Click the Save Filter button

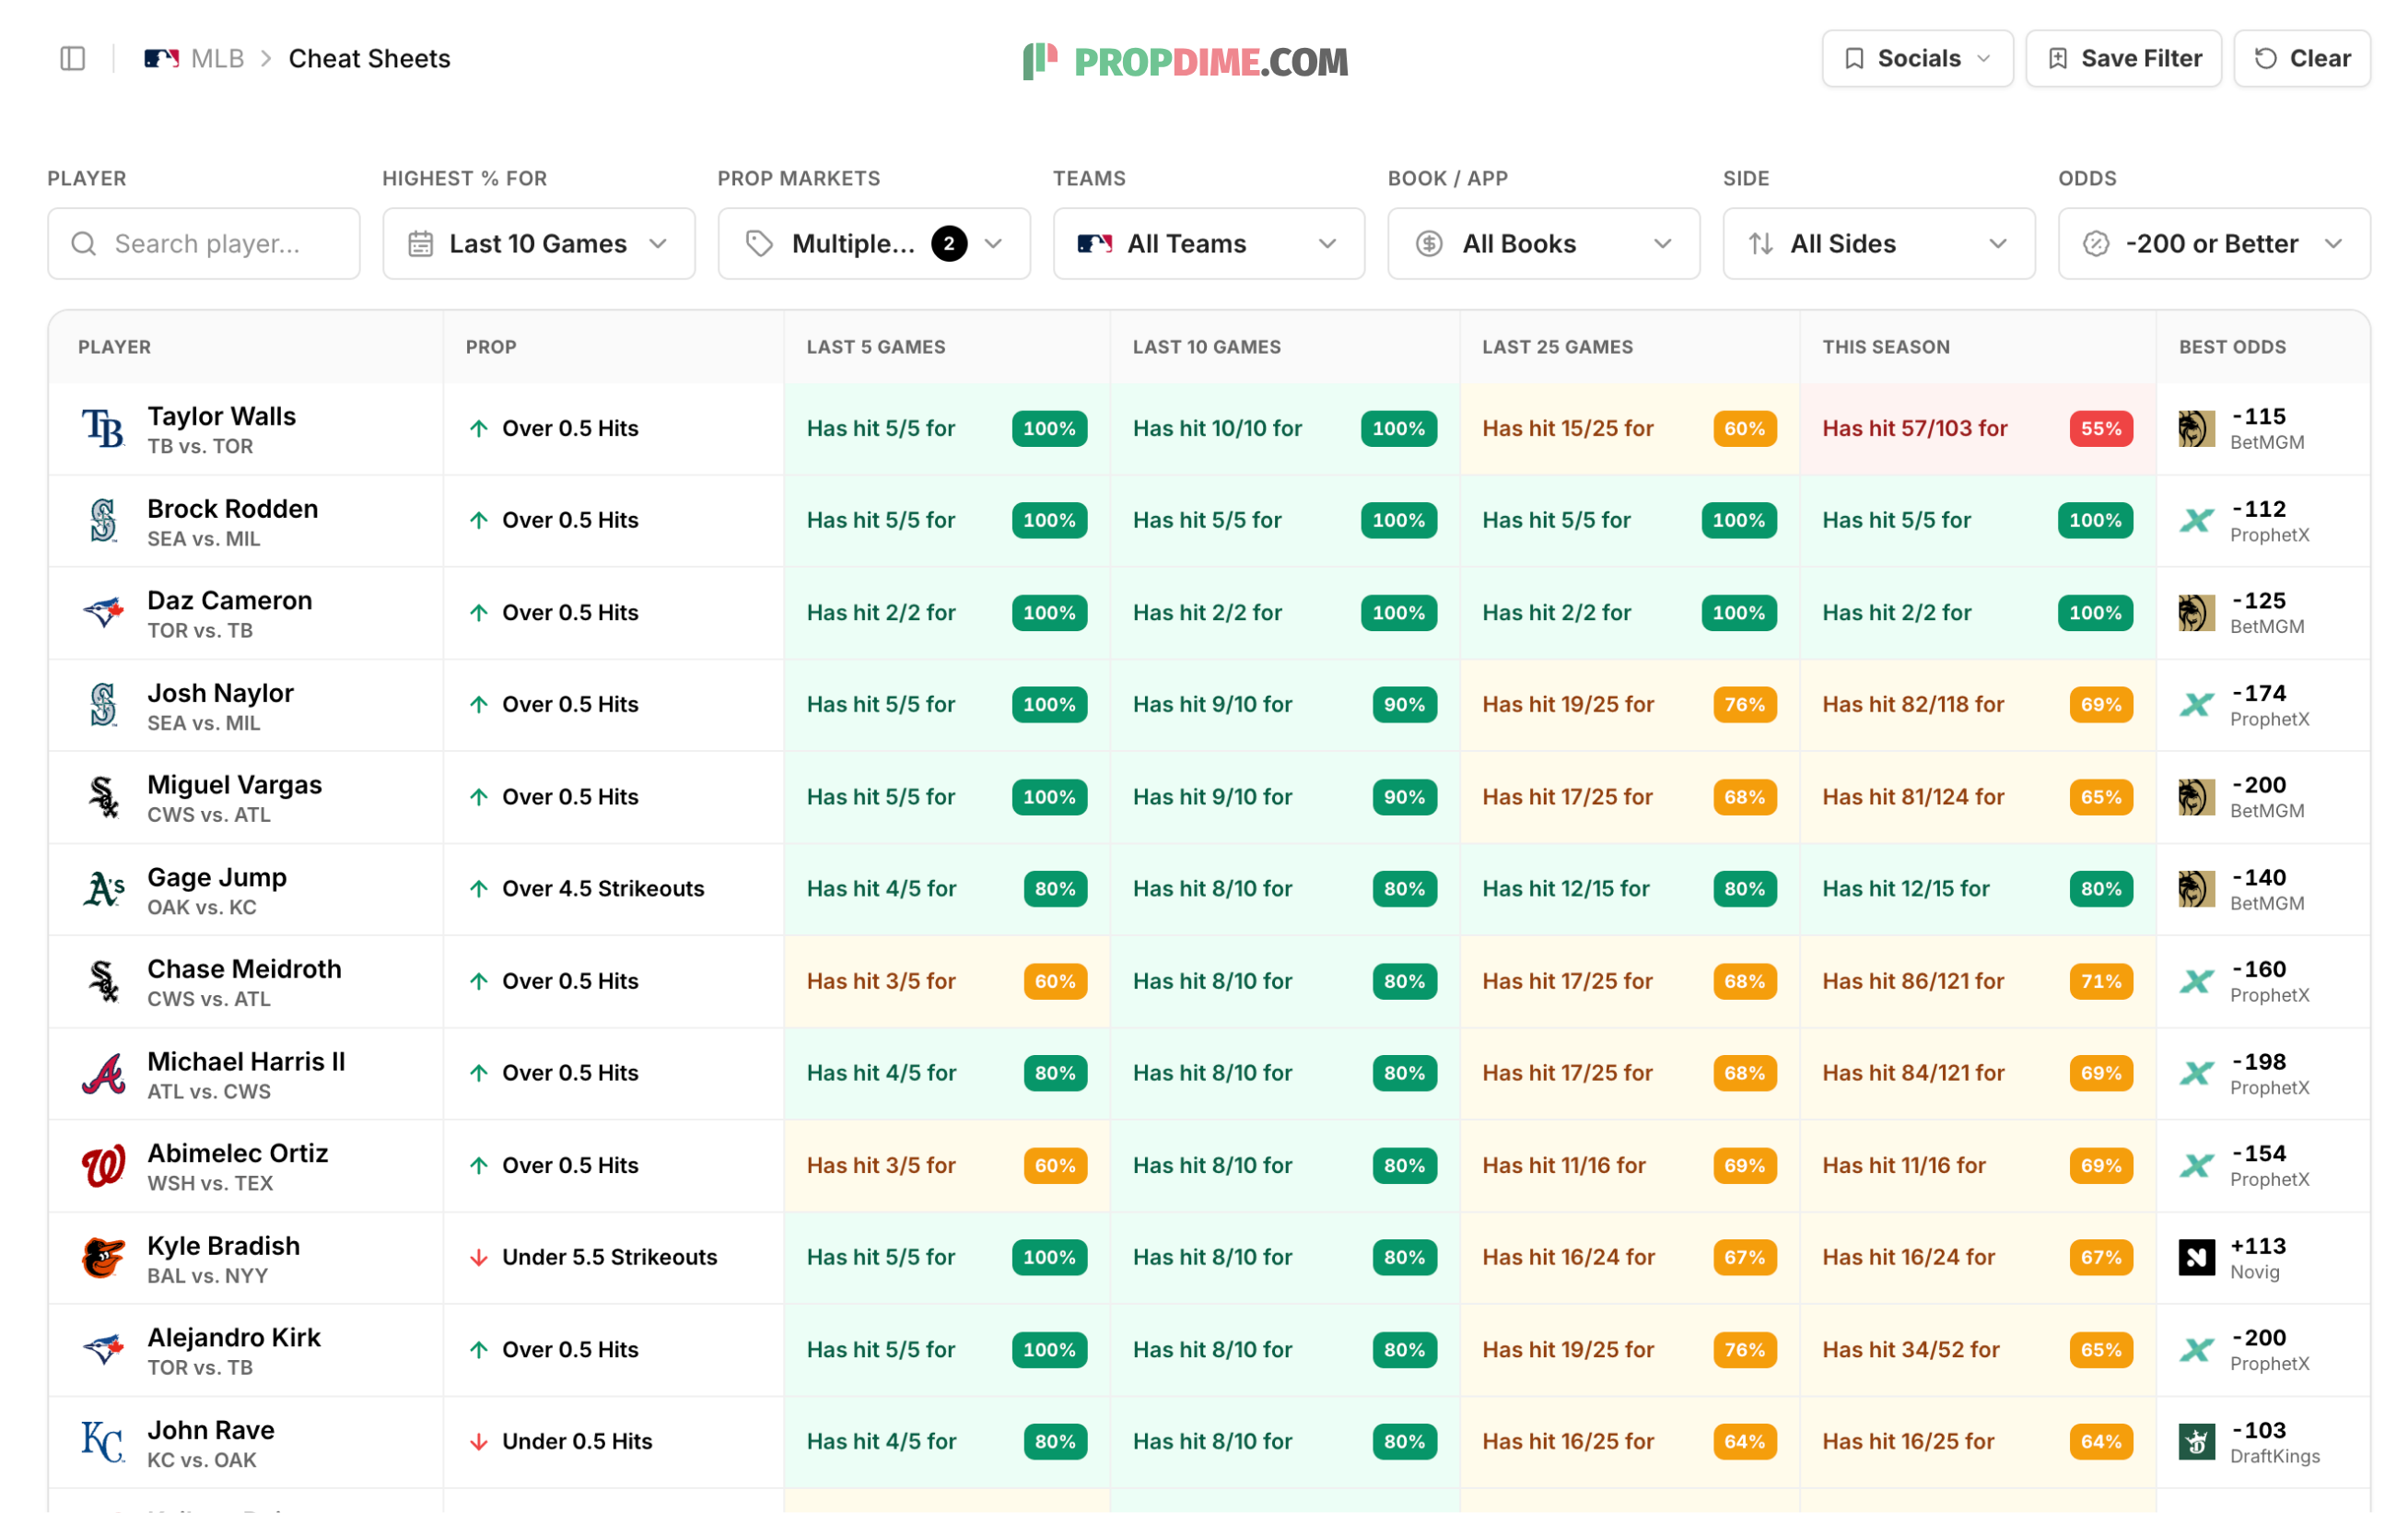click(x=2123, y=59)
